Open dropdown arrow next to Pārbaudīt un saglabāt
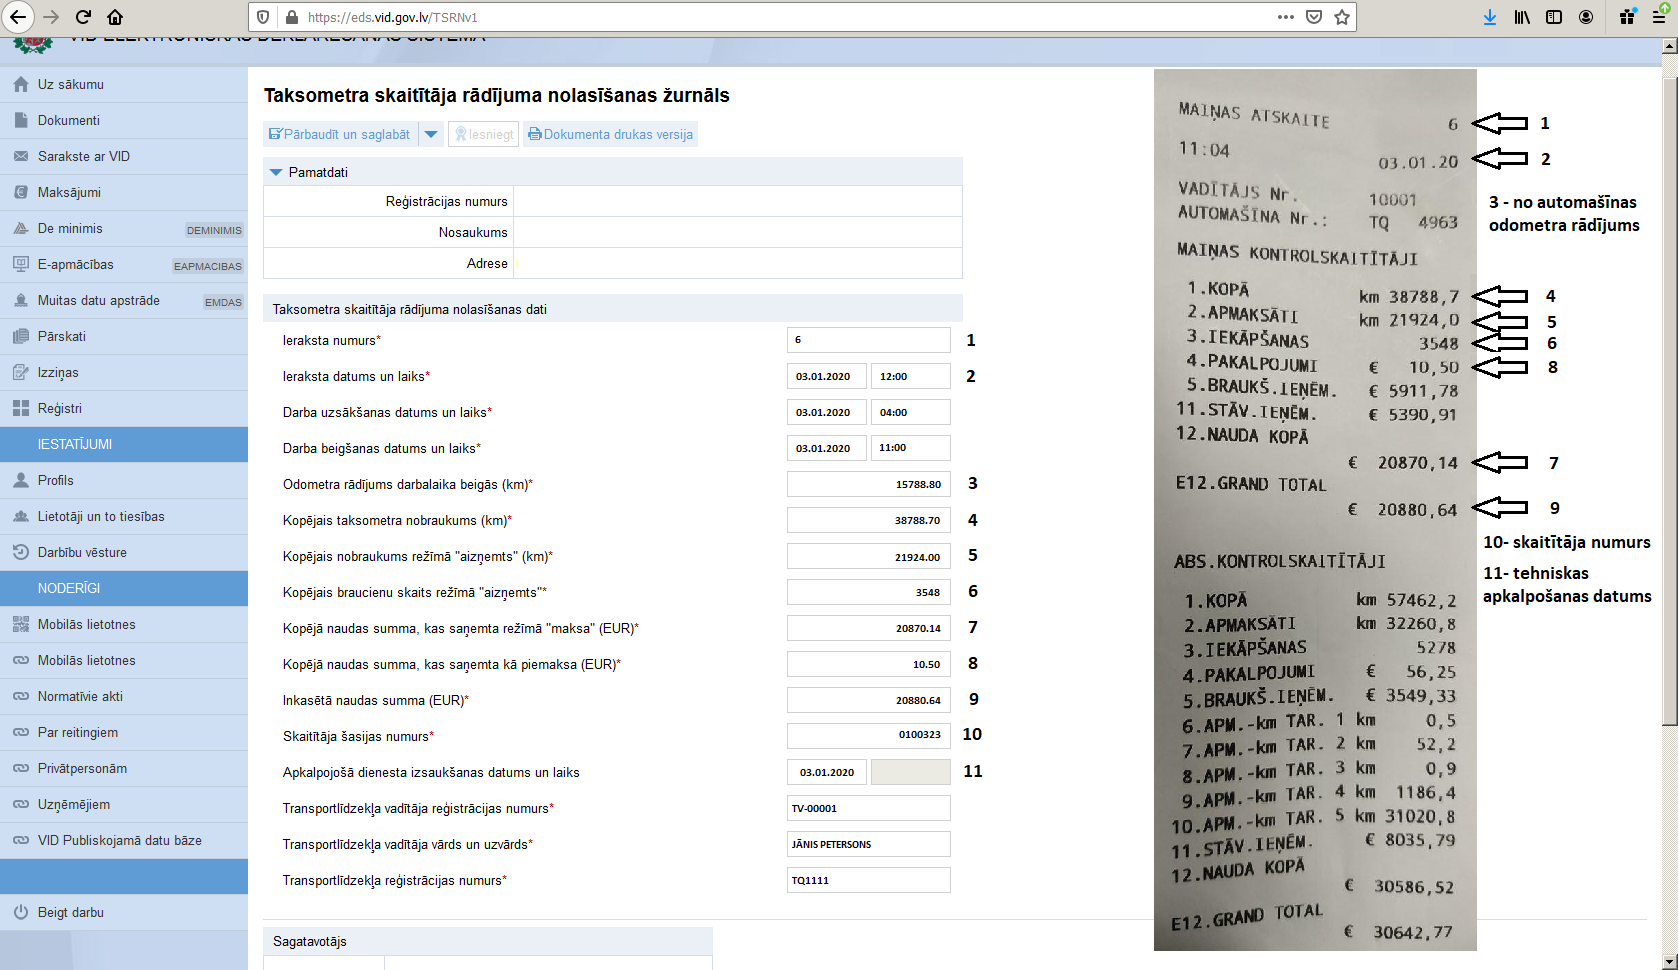 tap(431, 134)
